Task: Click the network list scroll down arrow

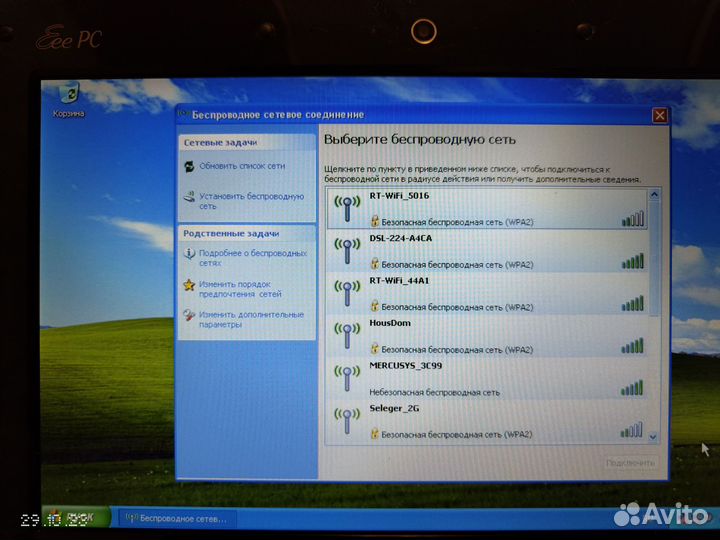Action: click(653, 437)
